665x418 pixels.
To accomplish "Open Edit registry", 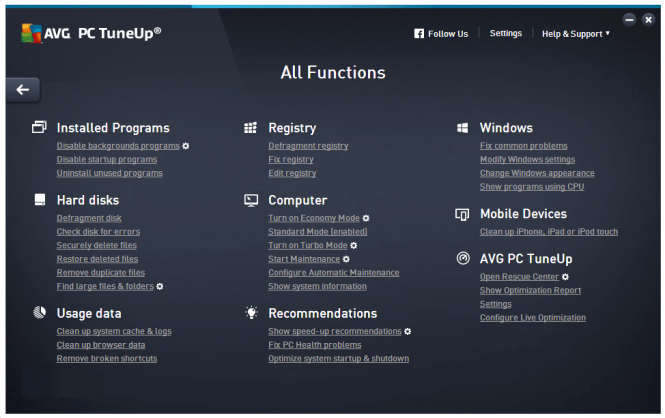I will pos(292,173).
